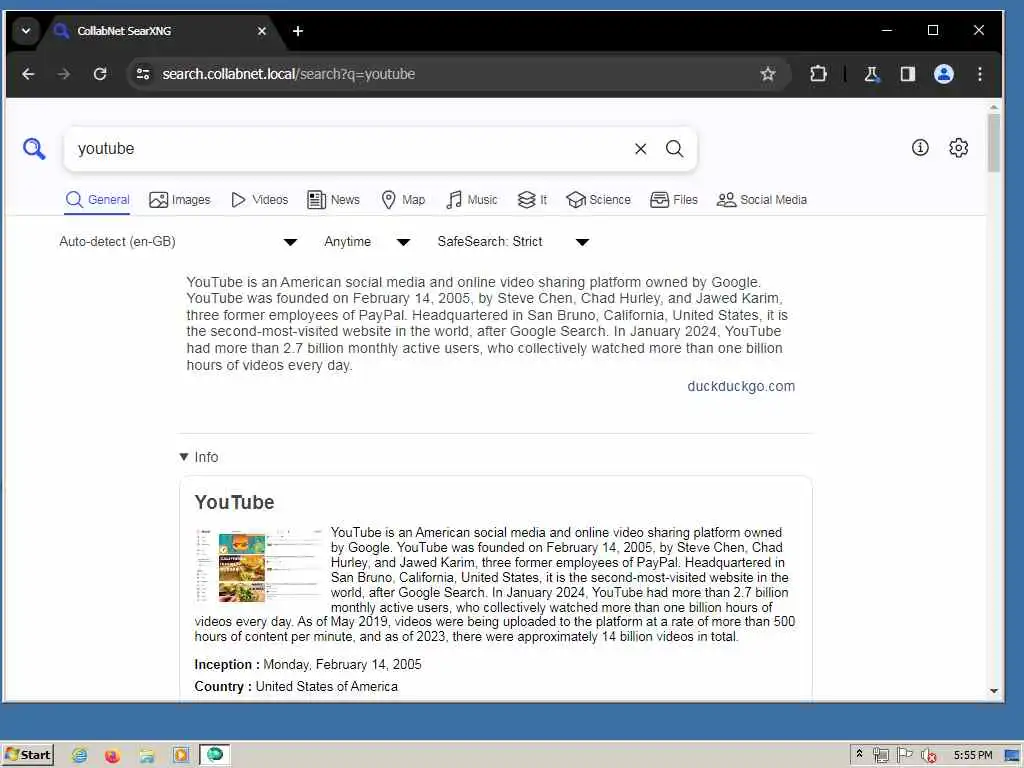Switch to the Images tab

180,200
